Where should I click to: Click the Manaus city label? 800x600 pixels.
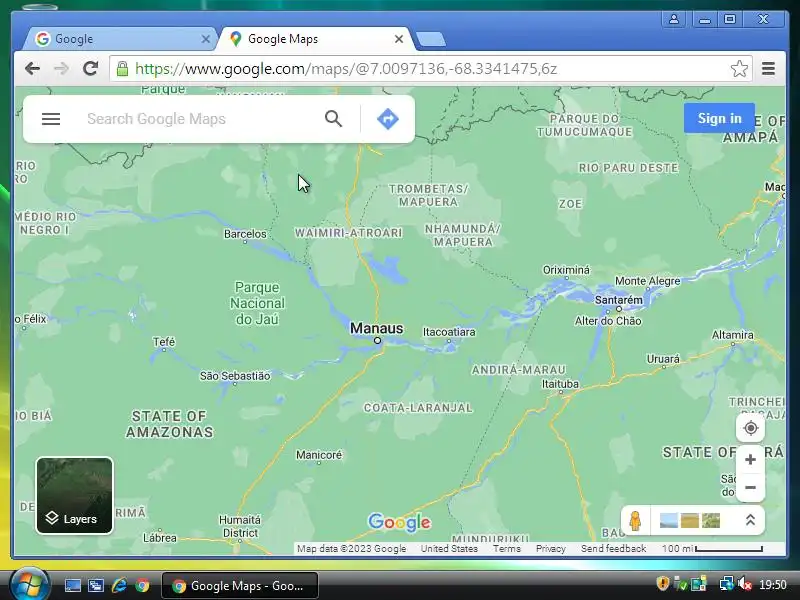(x=377, y=328)
